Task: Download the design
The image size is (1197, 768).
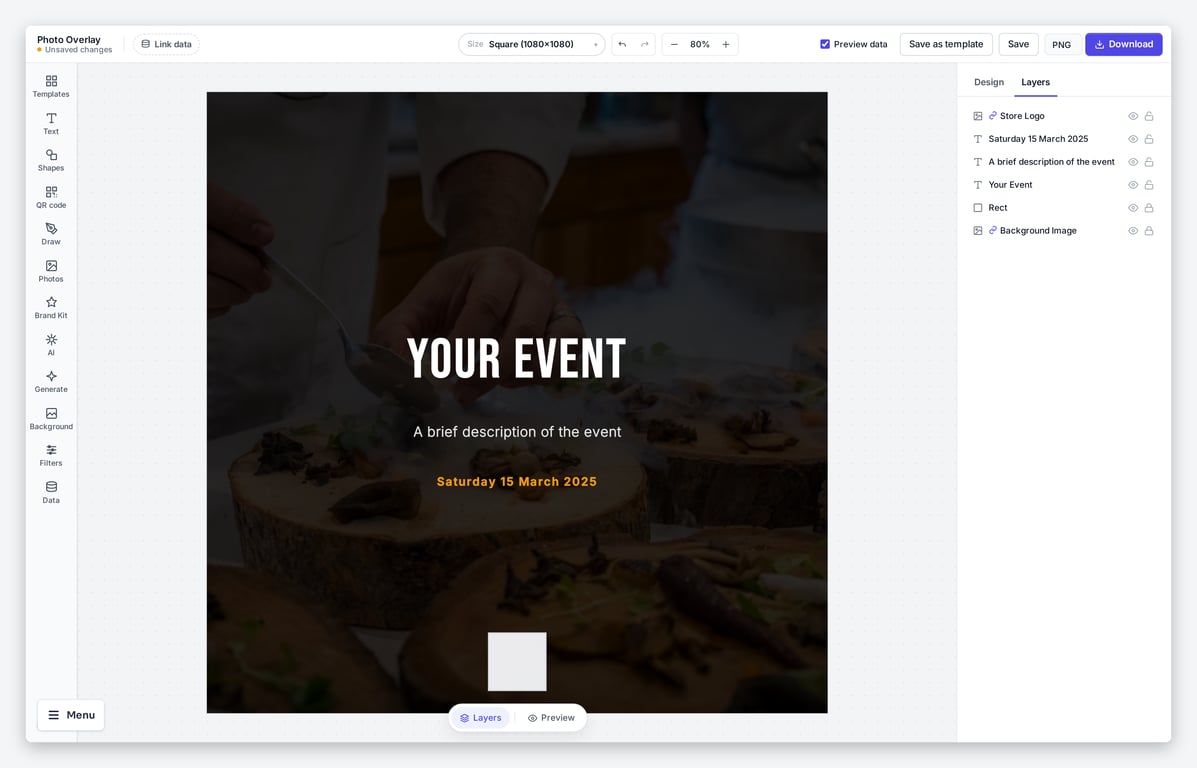Action: [x=1124, y=44]
